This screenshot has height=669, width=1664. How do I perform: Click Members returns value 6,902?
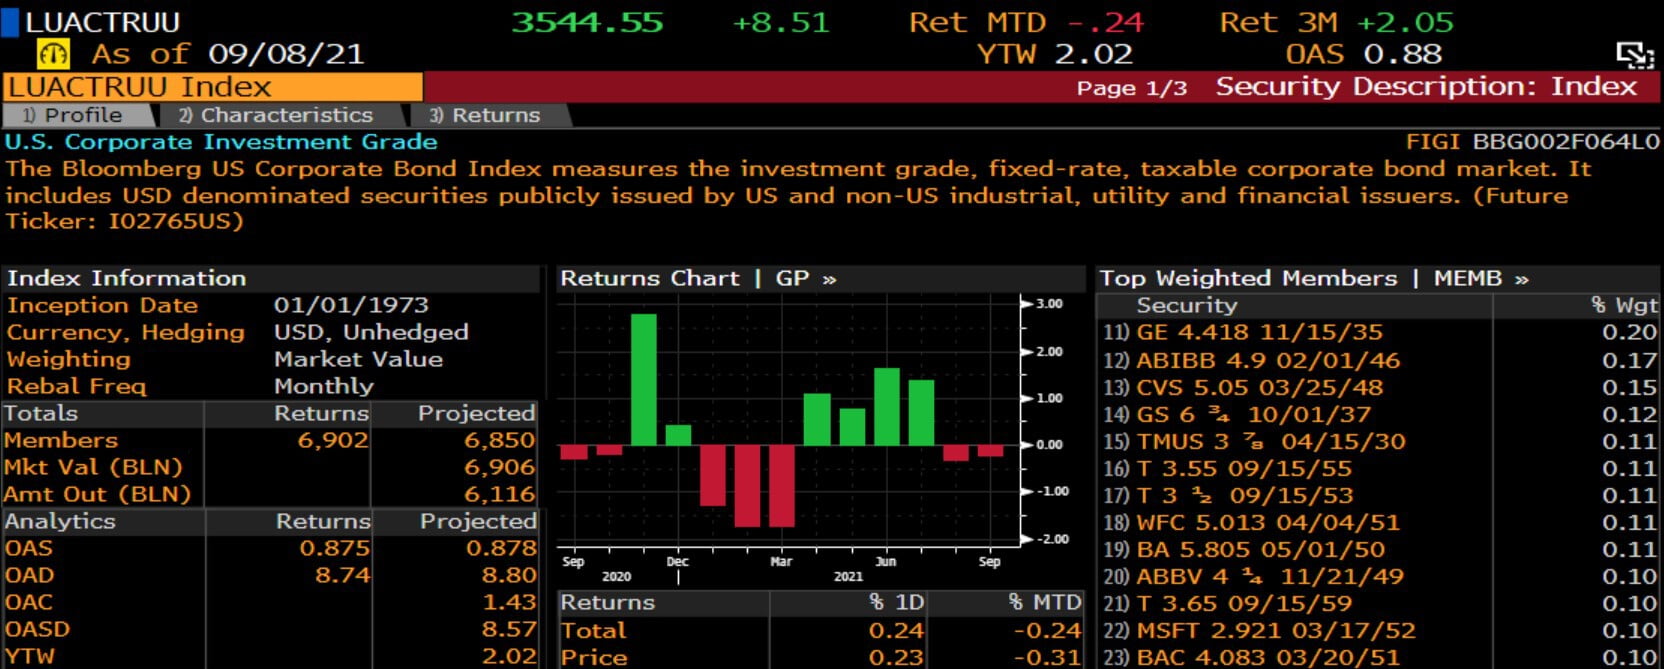333,440
